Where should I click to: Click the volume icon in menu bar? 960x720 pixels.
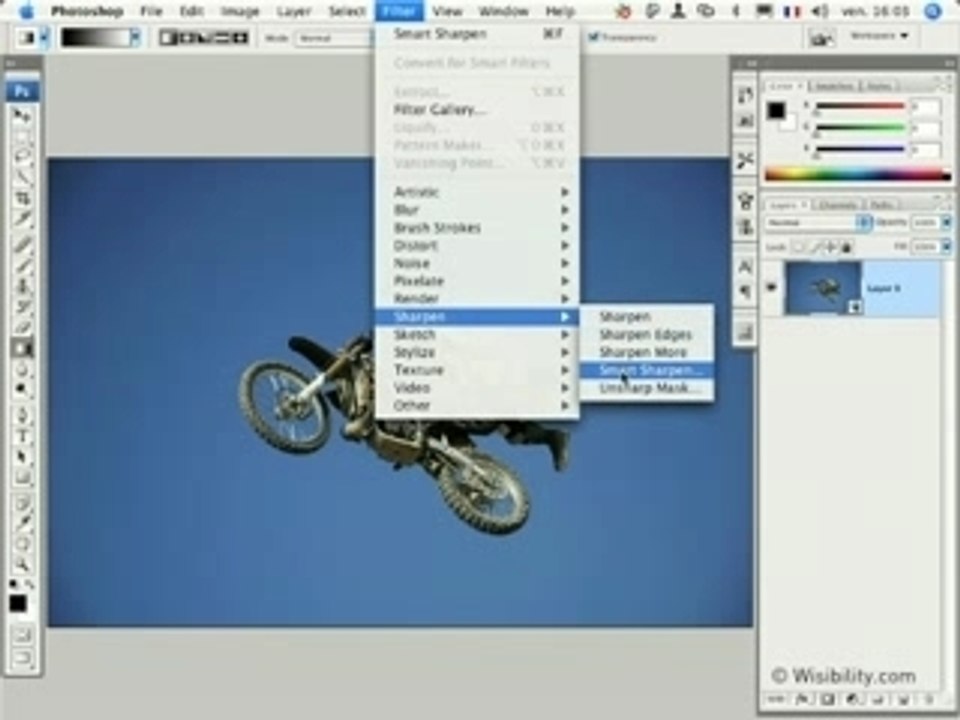[x=820, y=11]
